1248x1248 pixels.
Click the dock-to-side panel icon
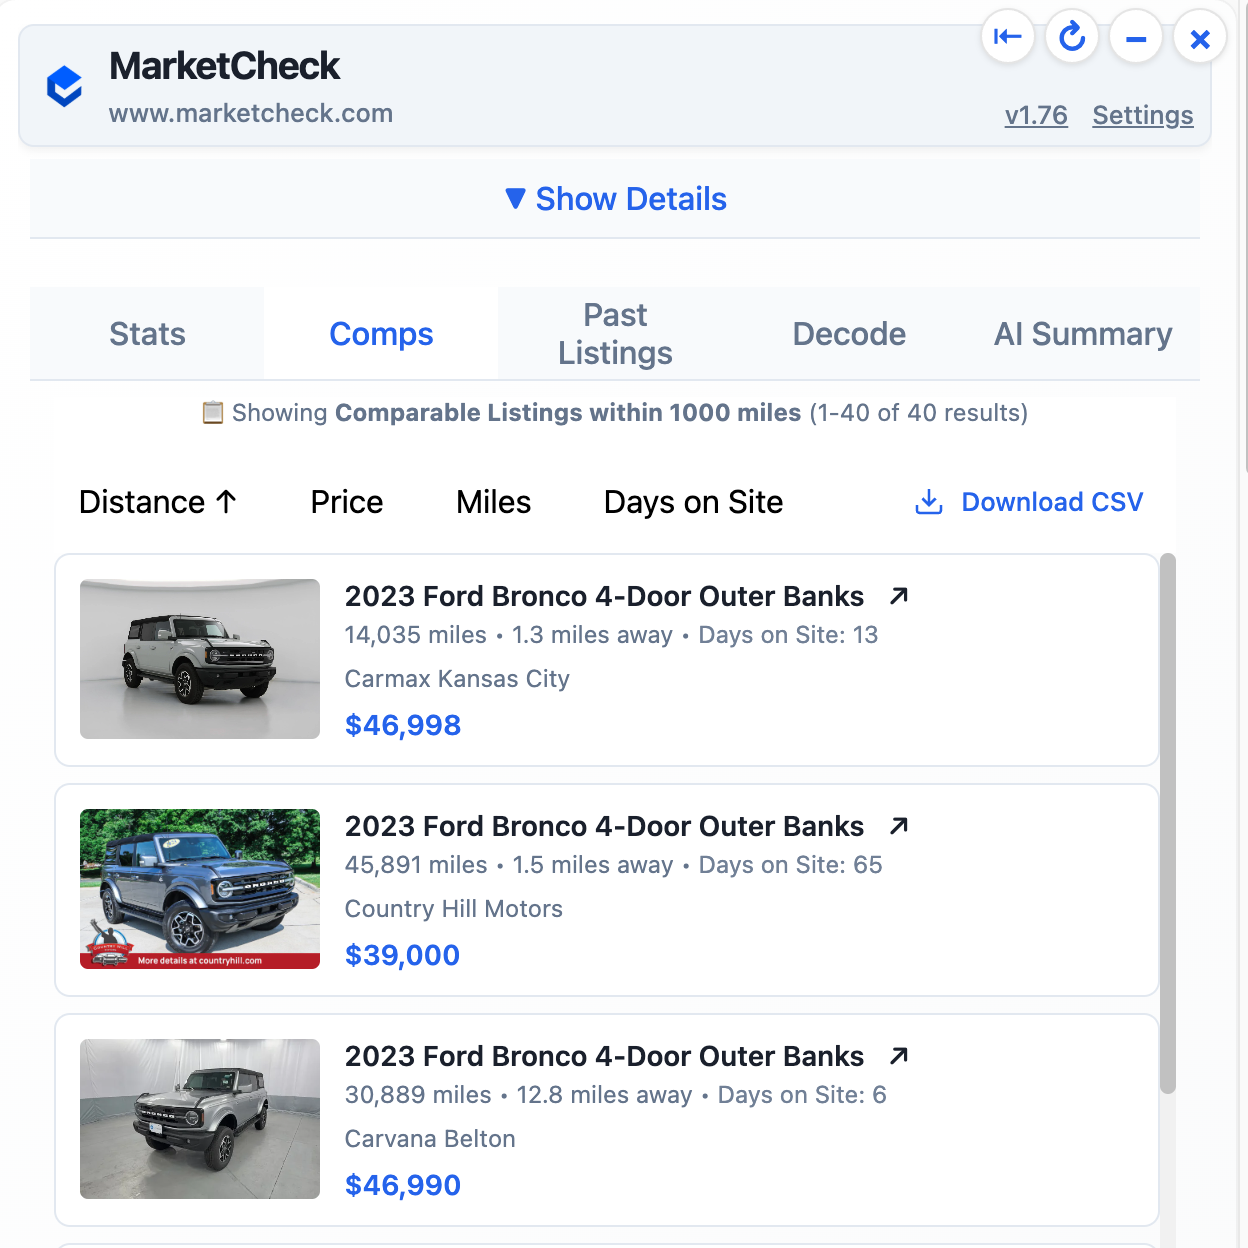pyautogui.click(x=1007, y=38)
